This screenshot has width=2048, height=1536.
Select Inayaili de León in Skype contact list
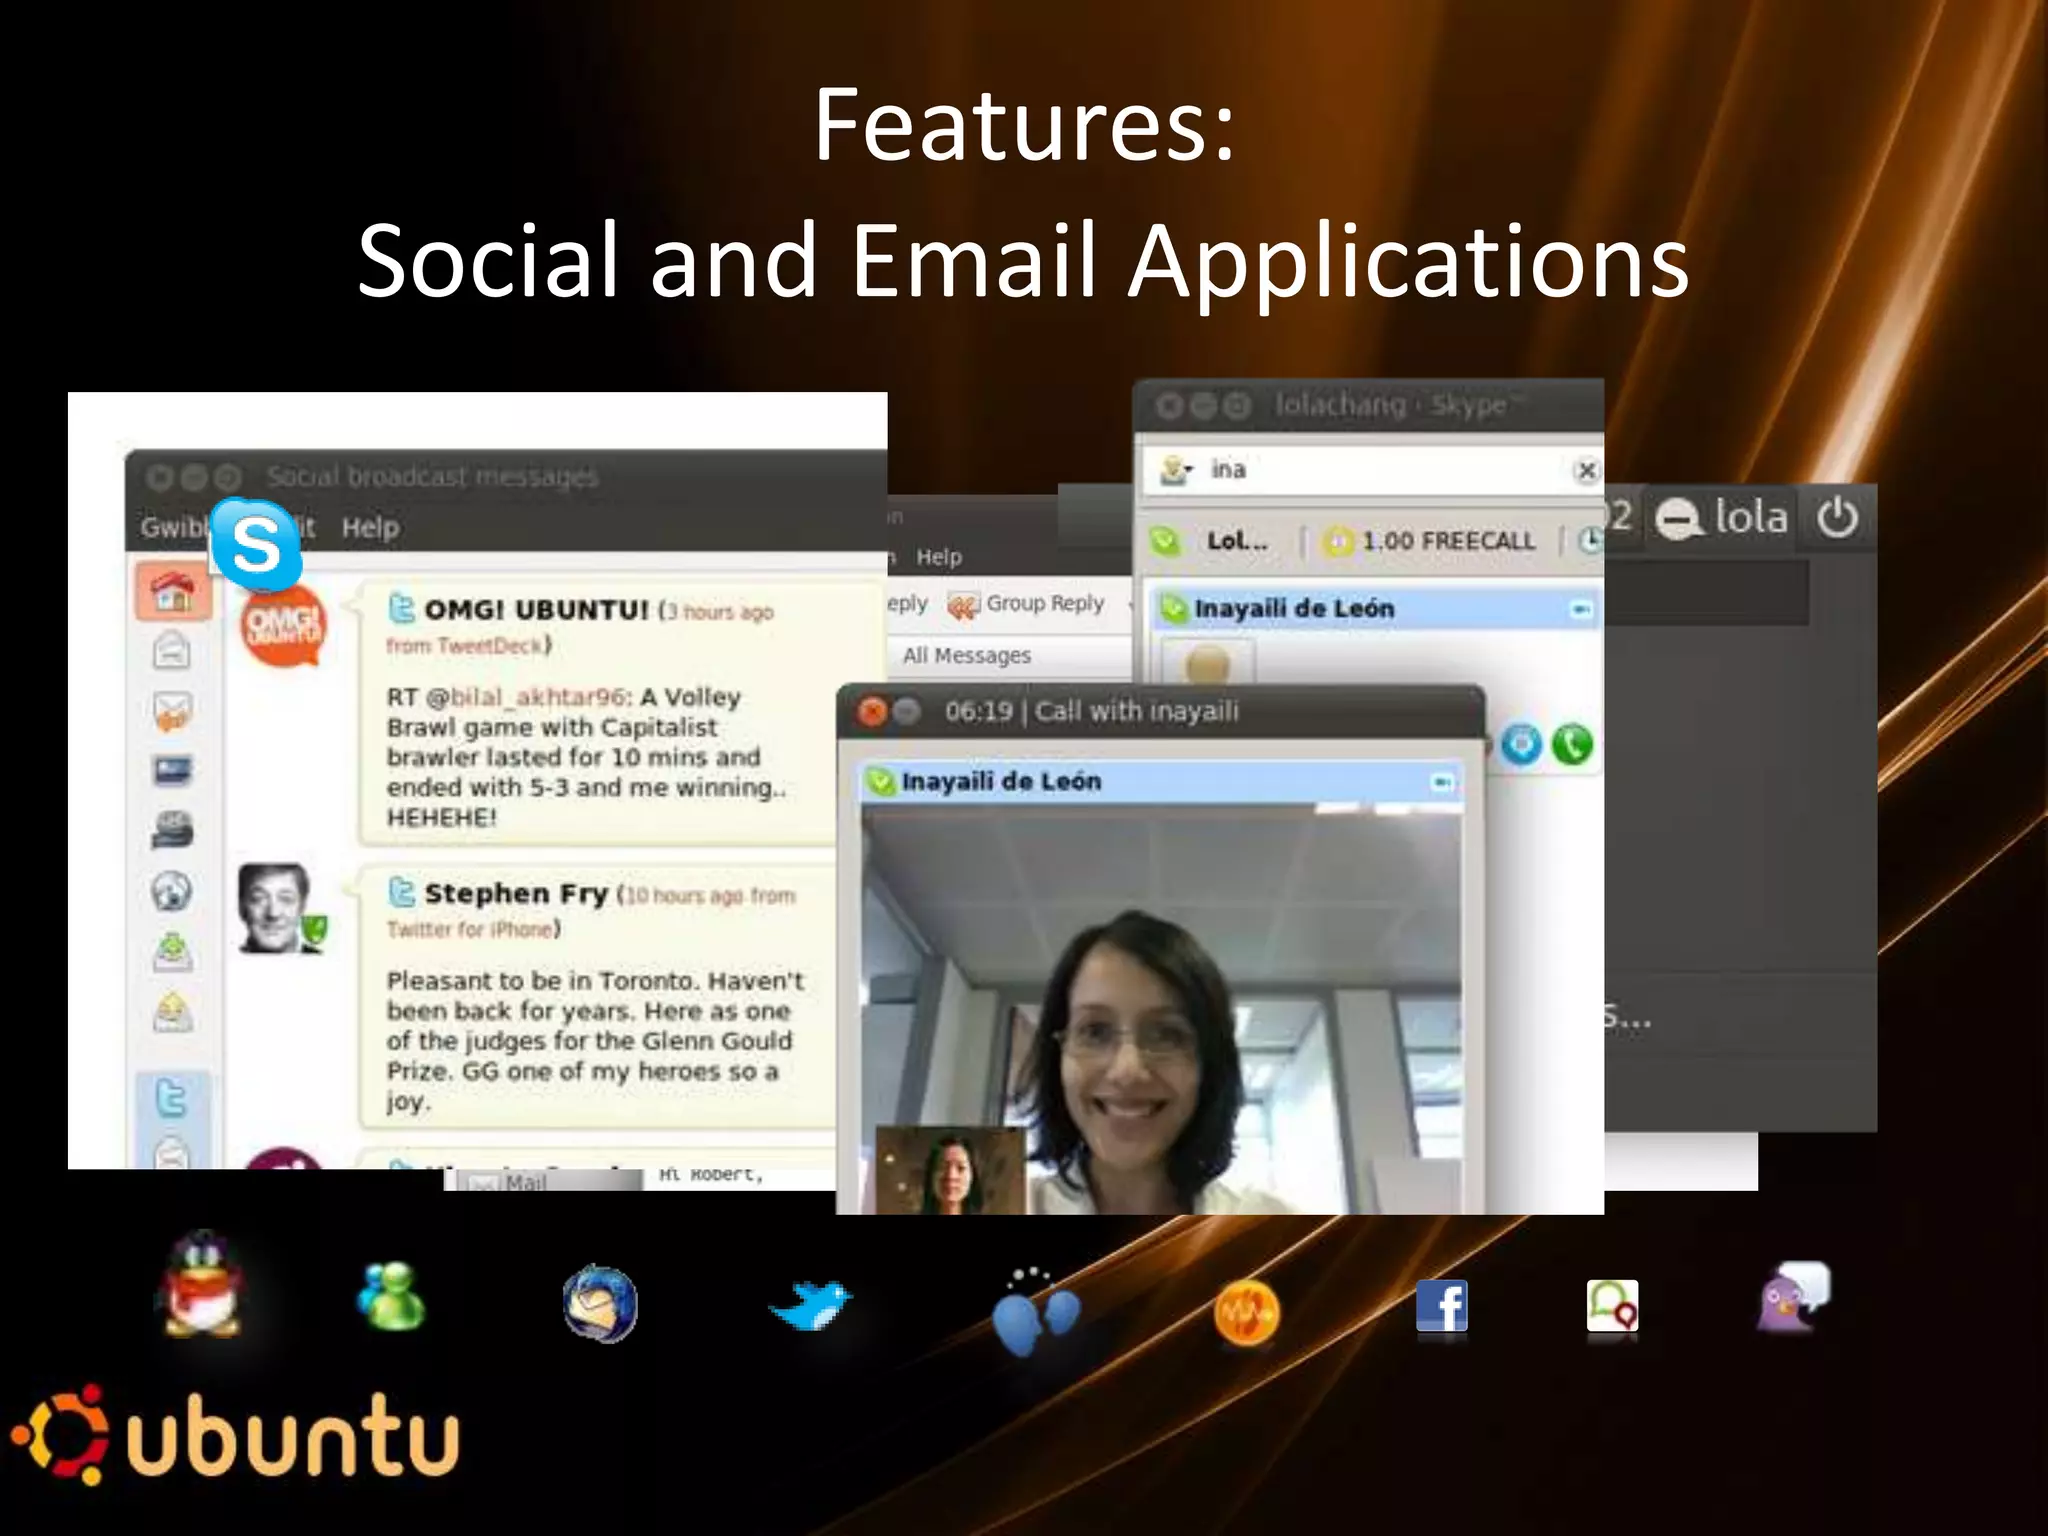click(1375, 609)
